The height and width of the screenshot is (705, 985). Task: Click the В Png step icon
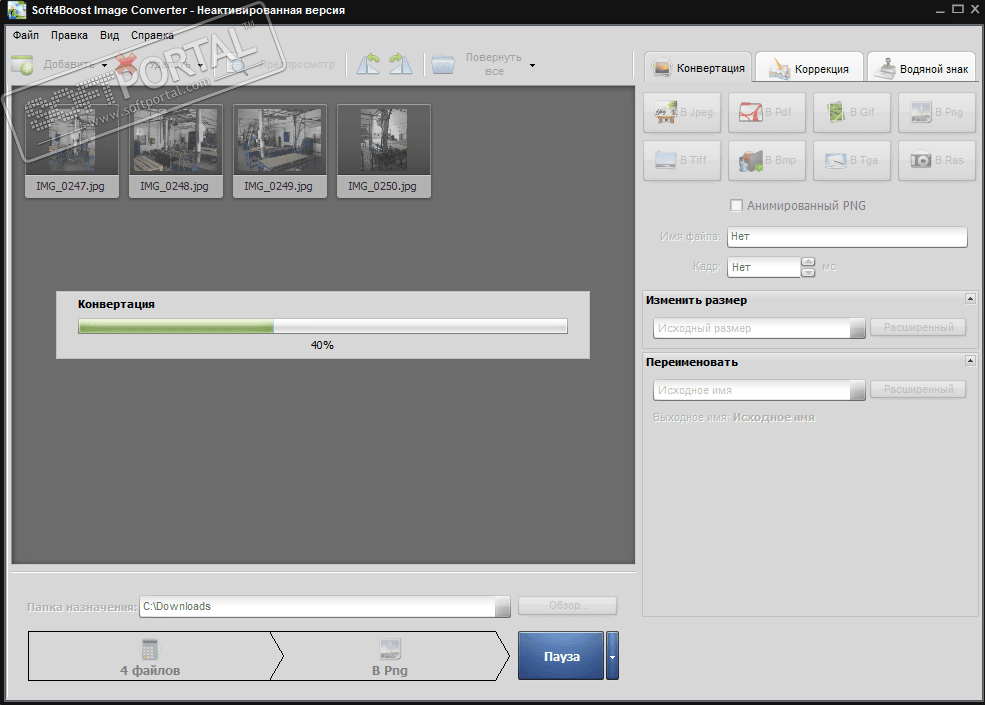click(390, 649)
